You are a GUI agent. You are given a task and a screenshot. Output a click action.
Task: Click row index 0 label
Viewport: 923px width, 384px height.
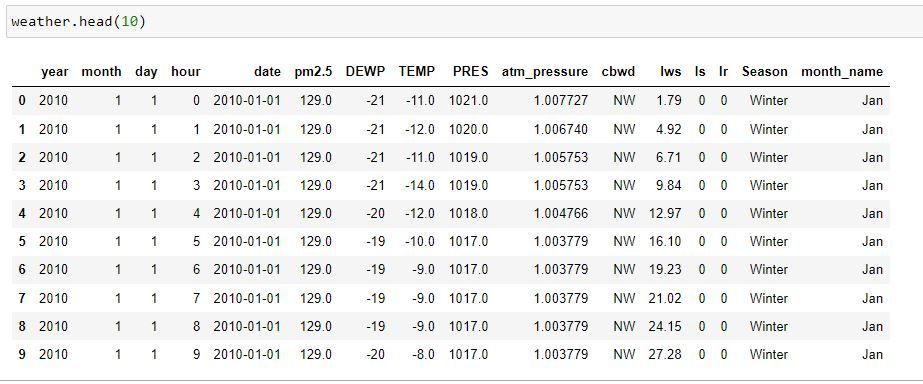pyautogui.click(x=22, y=101)
